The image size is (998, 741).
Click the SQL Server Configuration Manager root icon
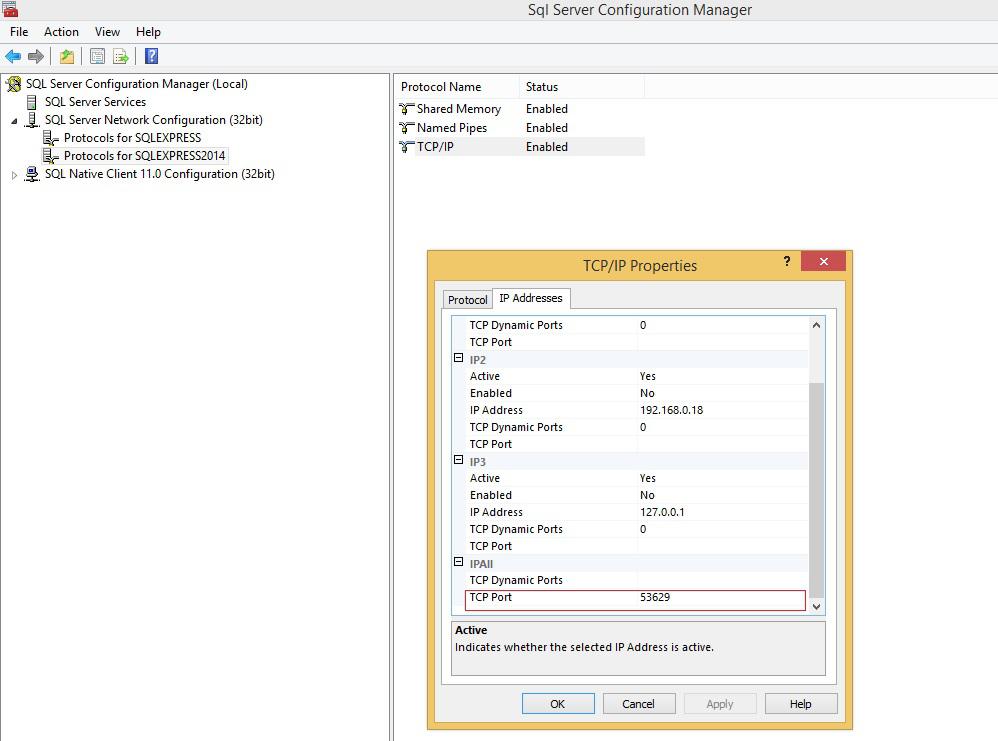13,84
